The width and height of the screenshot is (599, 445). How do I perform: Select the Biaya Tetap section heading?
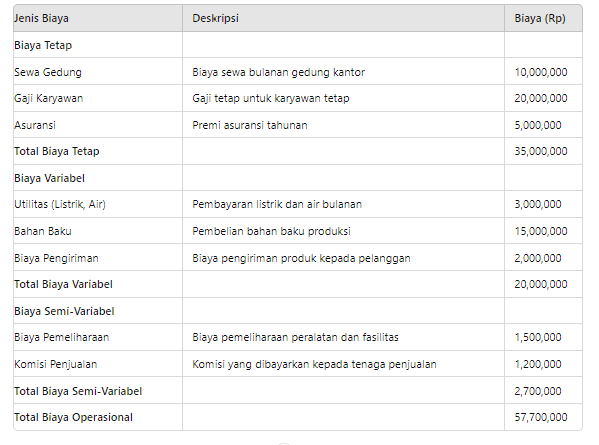(43, 45)
